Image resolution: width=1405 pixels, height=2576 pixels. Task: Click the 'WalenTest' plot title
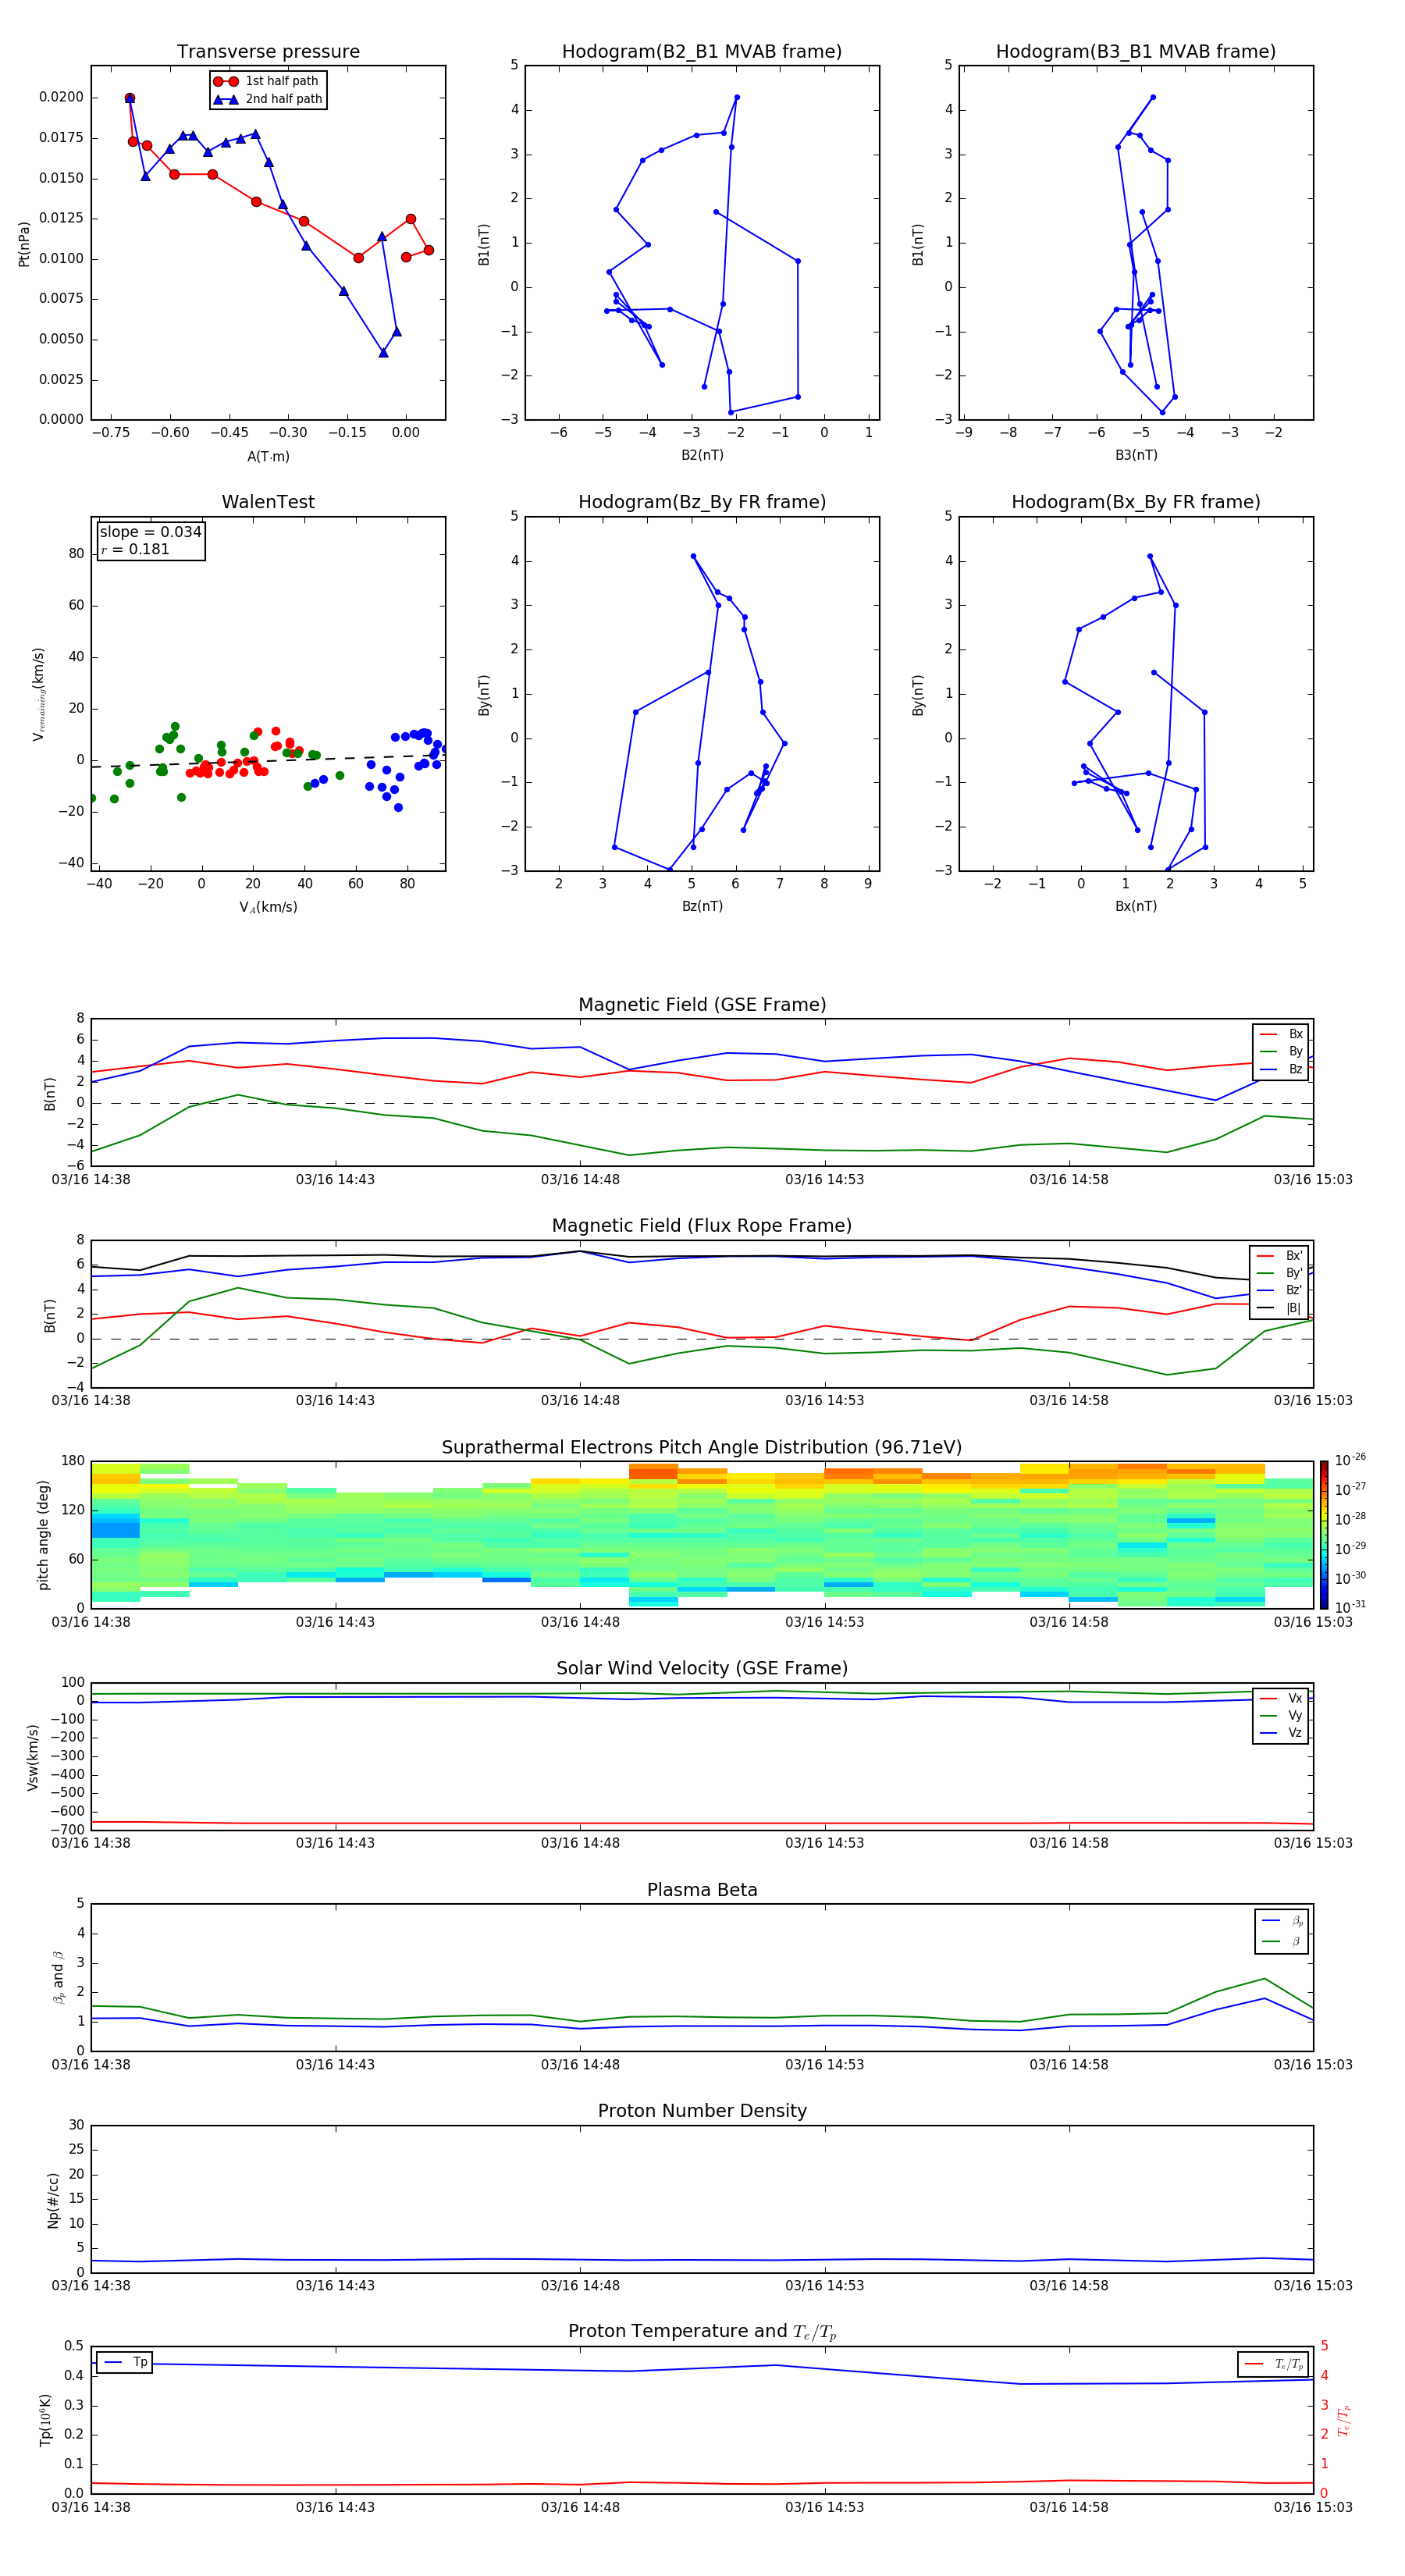[268, 502]
